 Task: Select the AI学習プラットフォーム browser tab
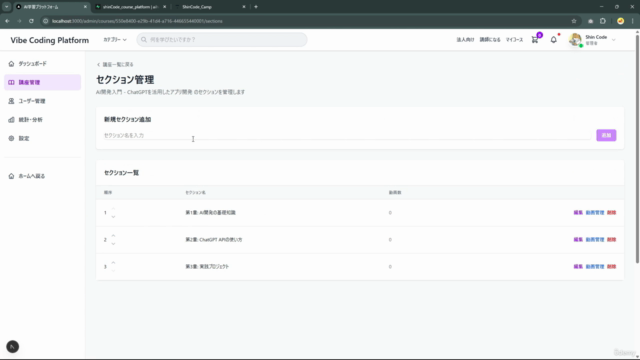pyautogui.click(x=51, y=7)
